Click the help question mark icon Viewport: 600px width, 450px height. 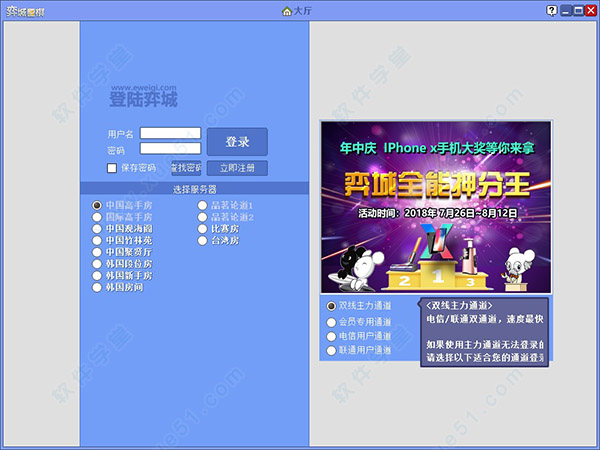coord(551,11)
